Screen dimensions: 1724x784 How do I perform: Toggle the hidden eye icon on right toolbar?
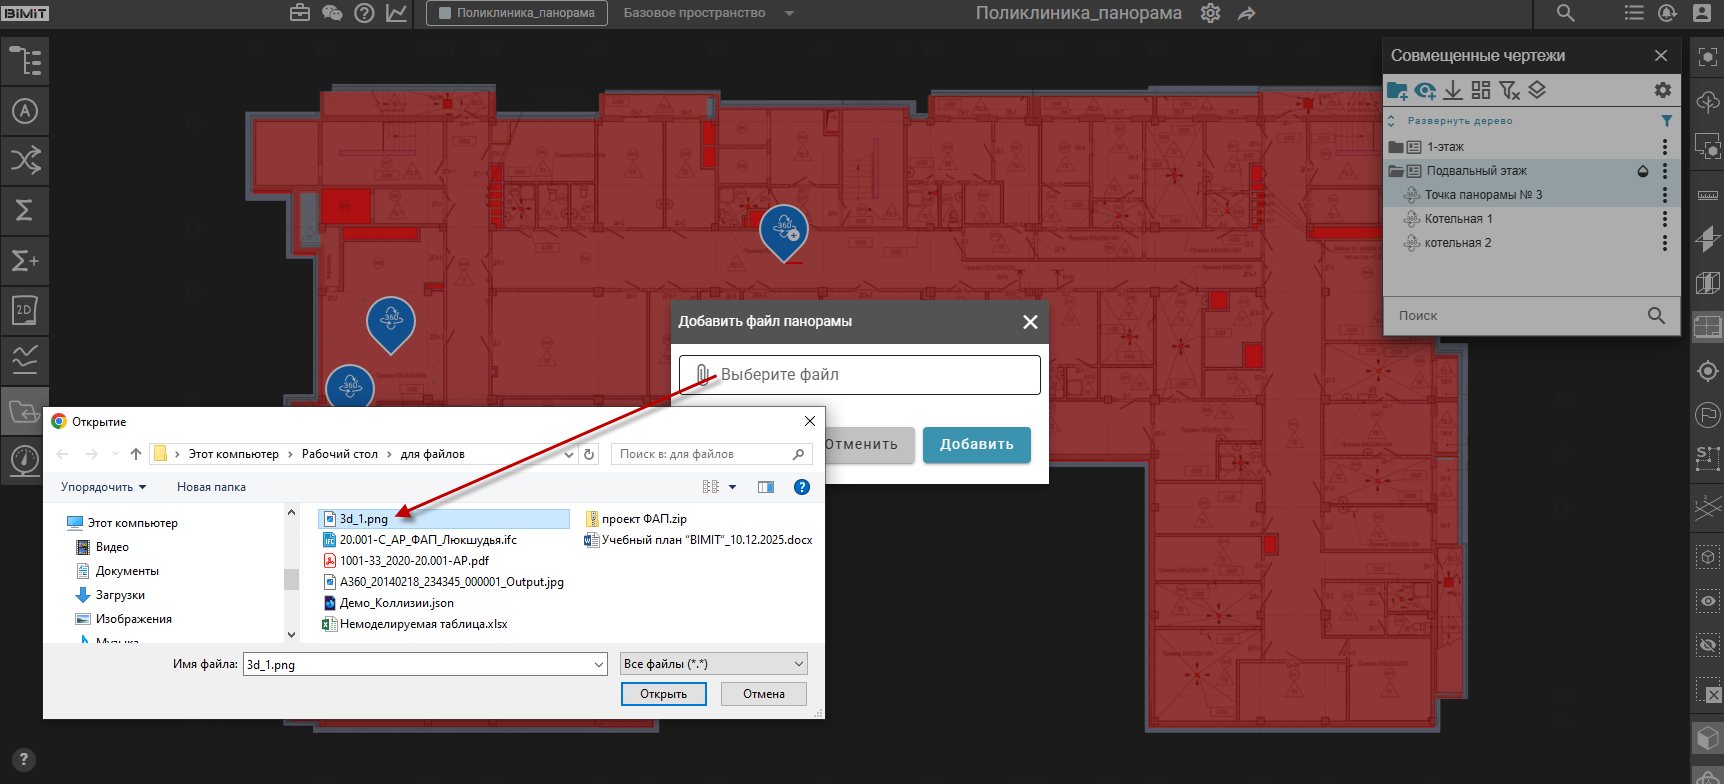point(1708,646)
